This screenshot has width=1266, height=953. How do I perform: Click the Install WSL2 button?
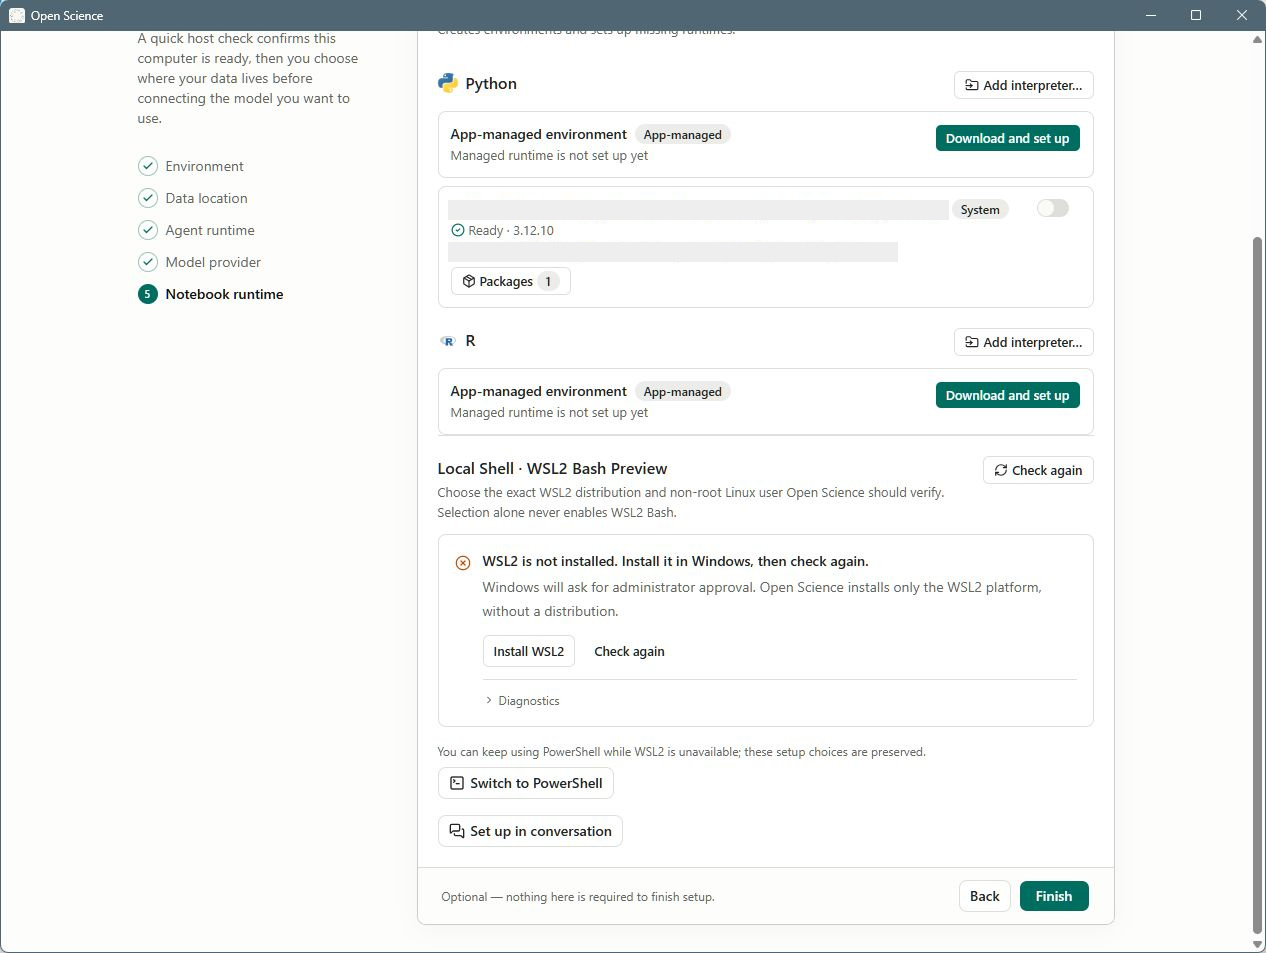tap(528, 651)
